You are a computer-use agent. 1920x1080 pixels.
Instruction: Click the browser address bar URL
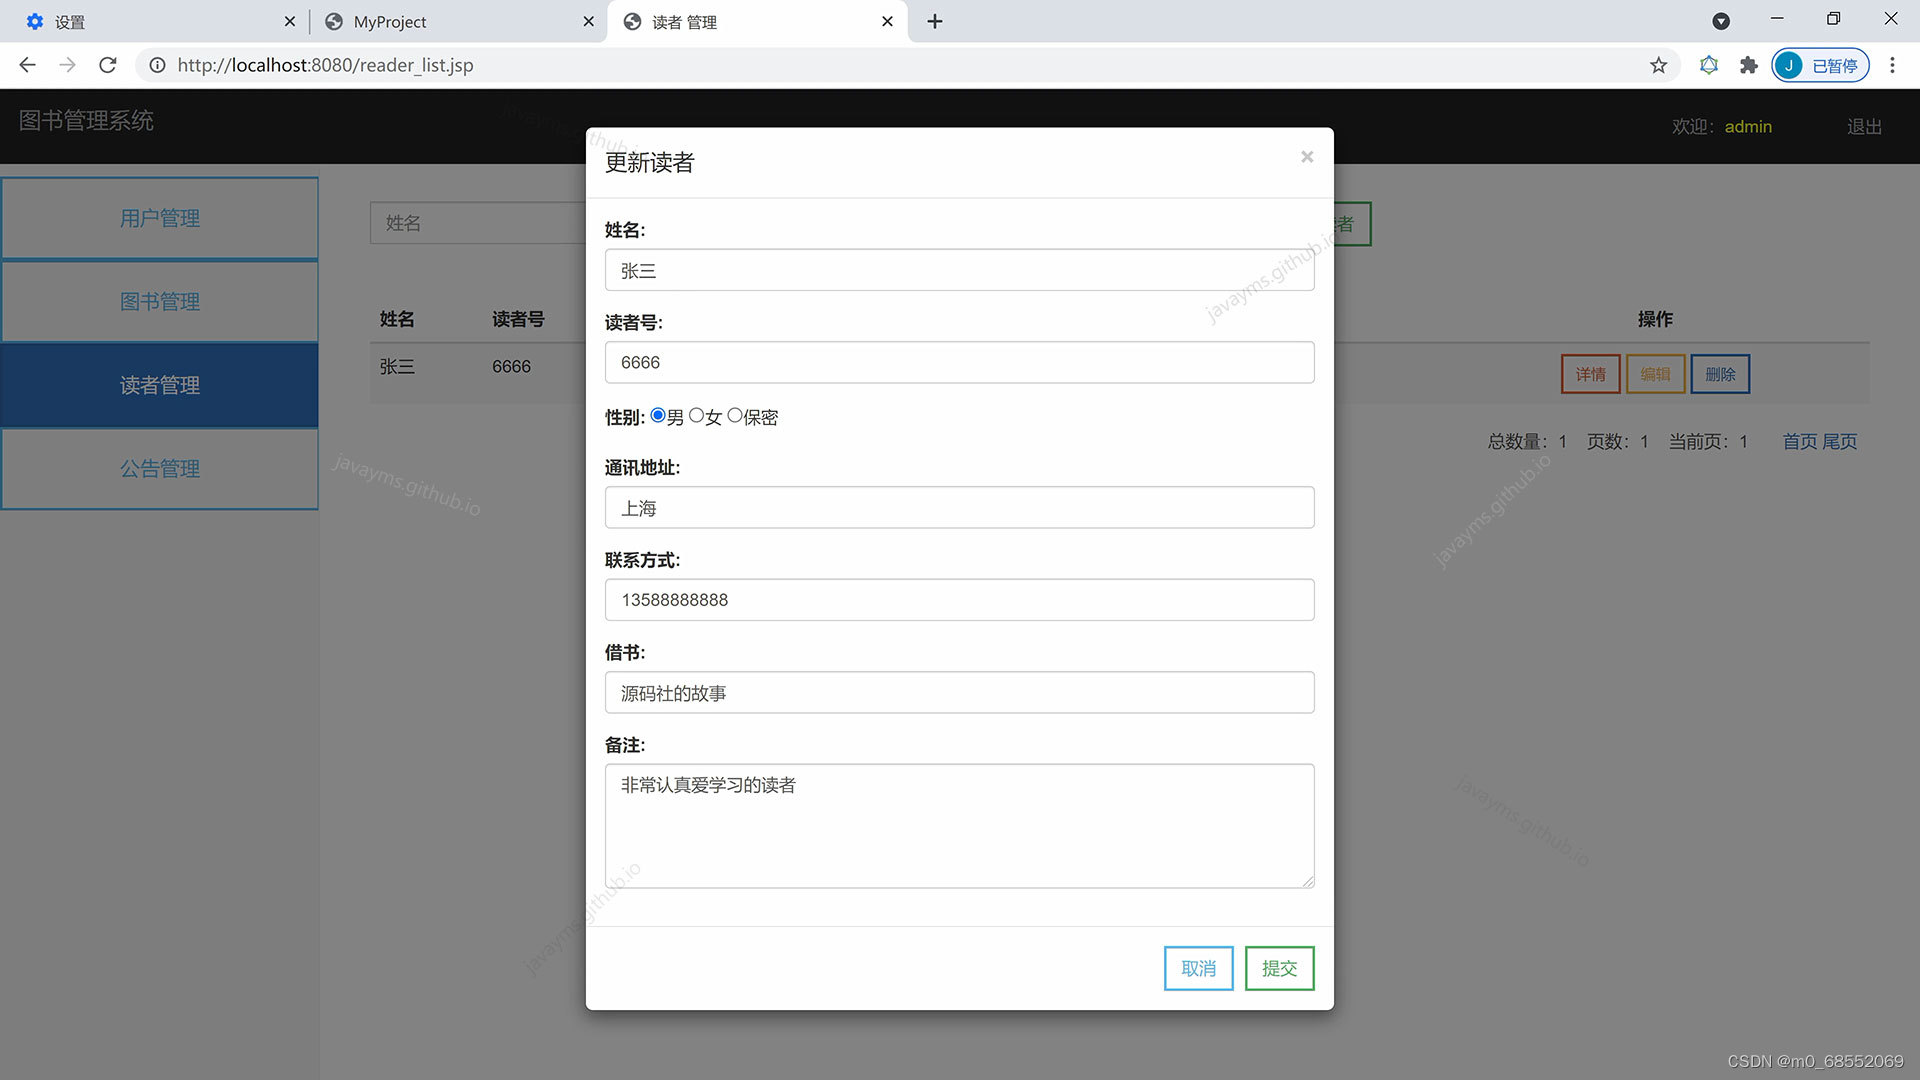325,65
